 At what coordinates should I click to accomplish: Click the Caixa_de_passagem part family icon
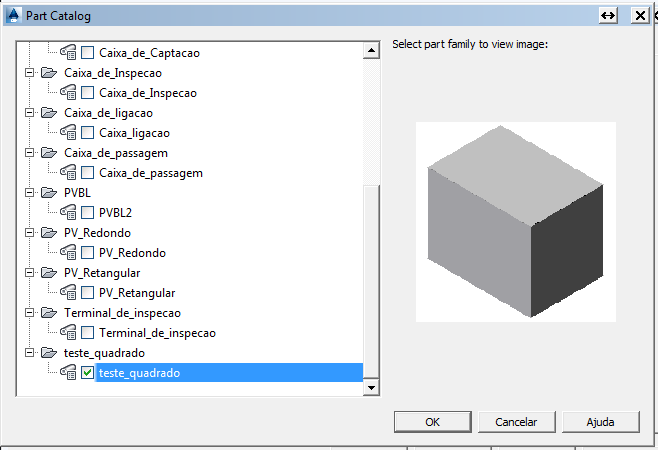point(68,173)
